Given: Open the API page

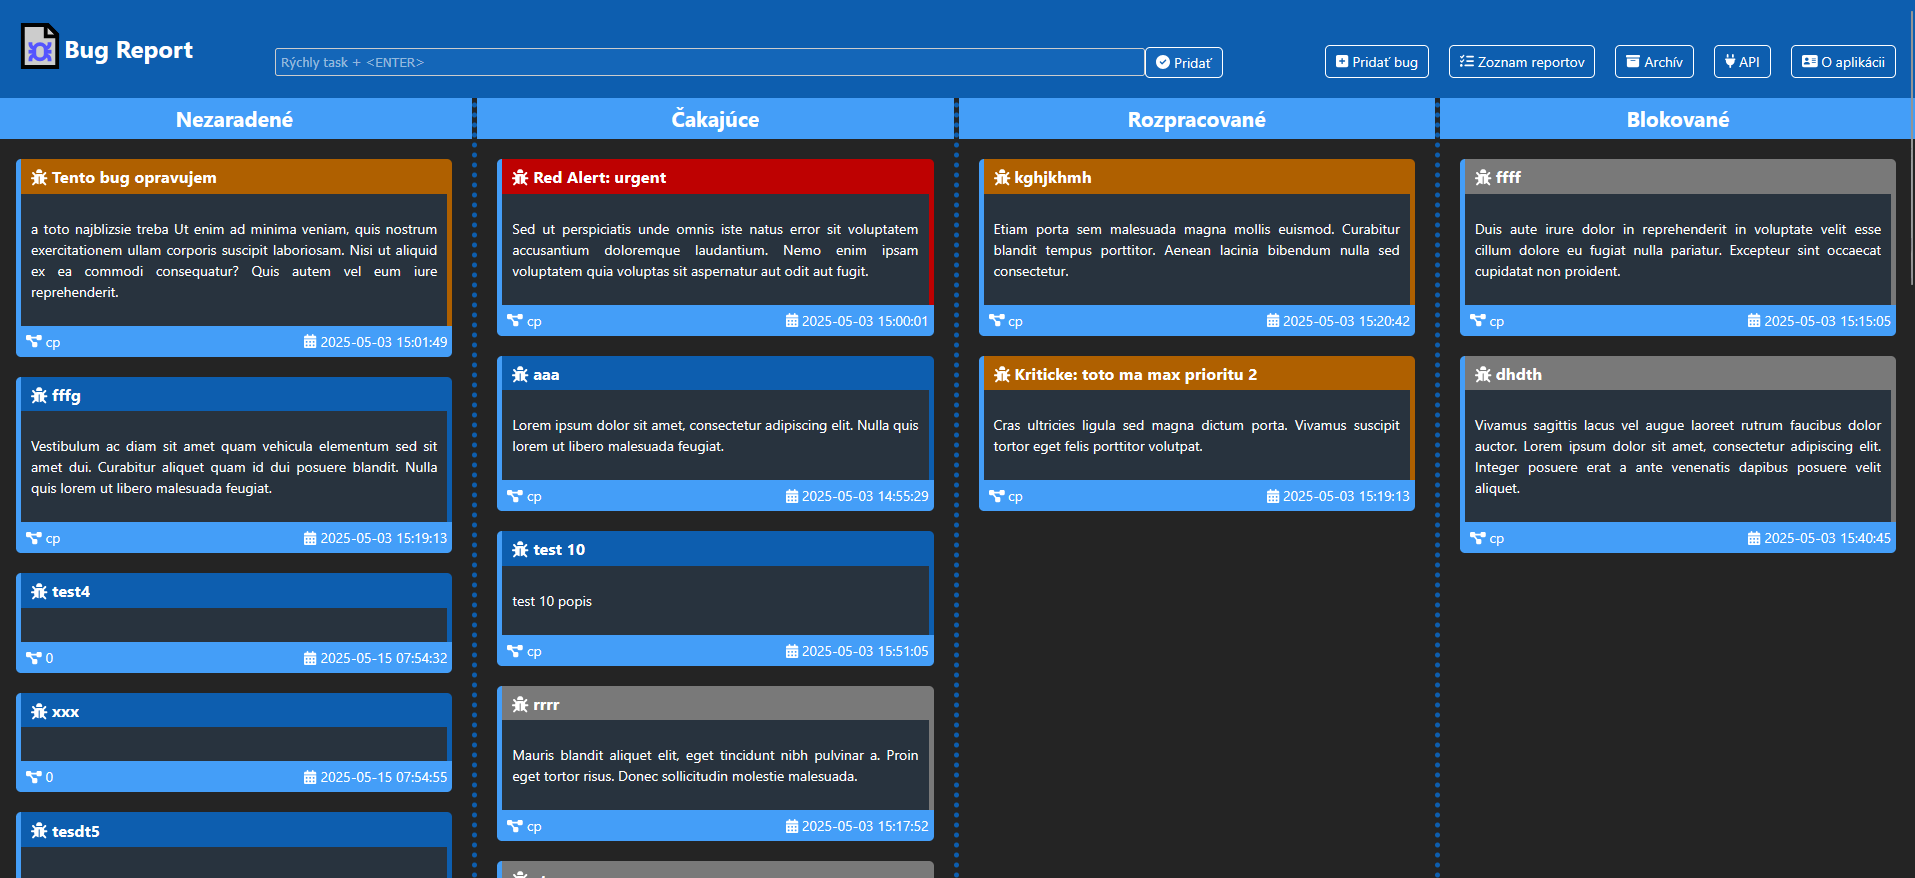Looking at the screenshot, I should click(1741, 62).
